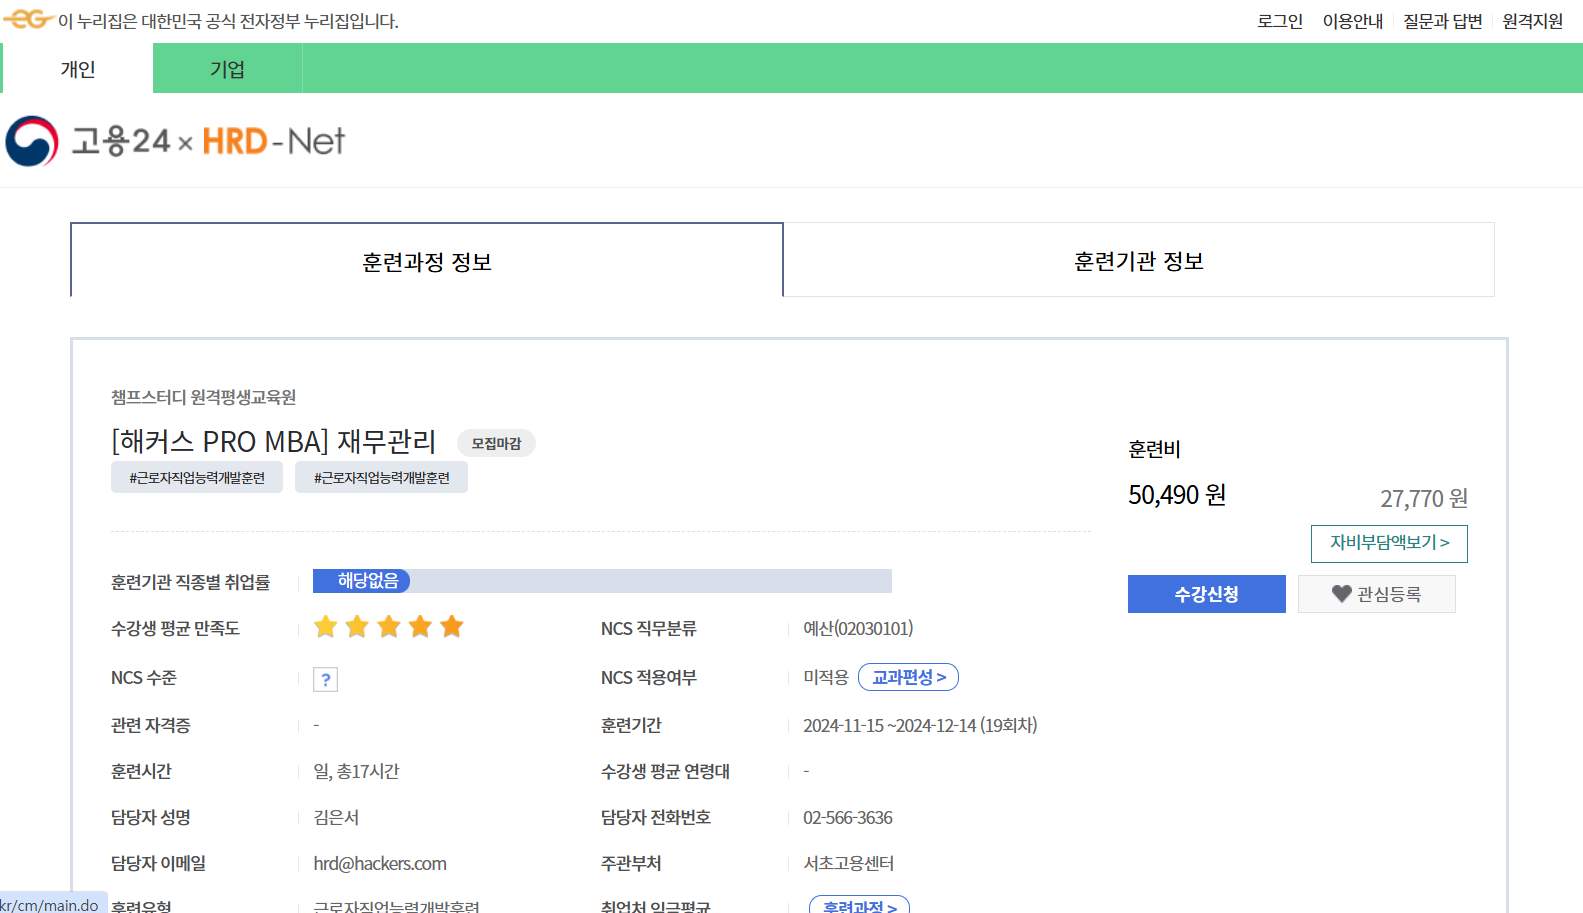The height and width of the screenshot is (913, 1583).
Task: Click the 담당자 이메일 label
Action: coord(158,863)
